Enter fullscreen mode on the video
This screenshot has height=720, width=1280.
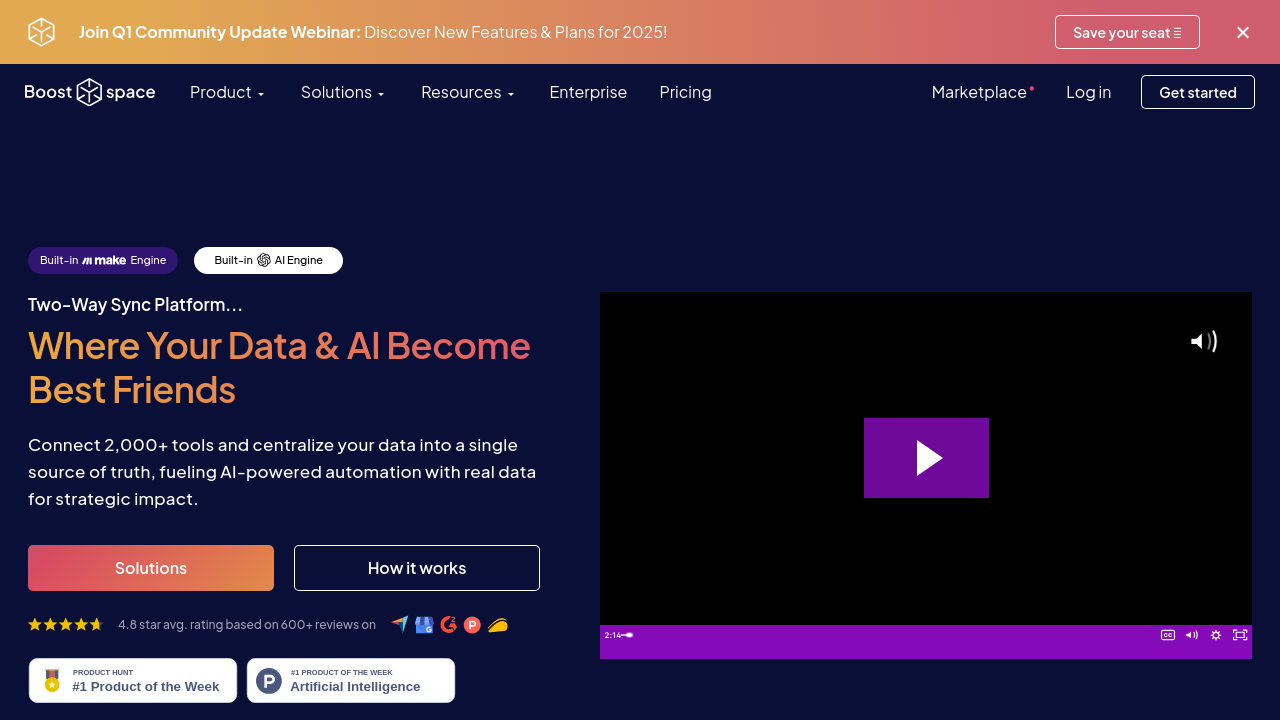(1240, 635)
